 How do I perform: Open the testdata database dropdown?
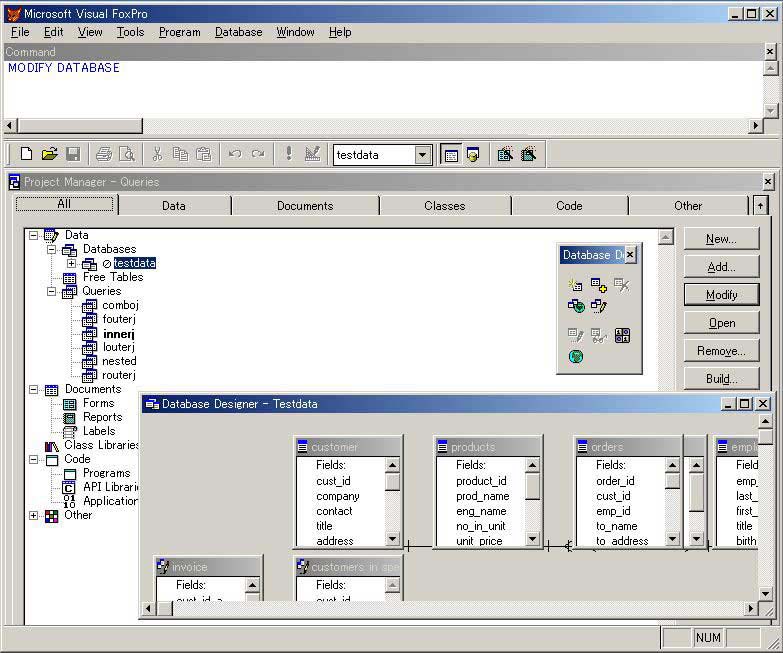[x=422, y=155]
